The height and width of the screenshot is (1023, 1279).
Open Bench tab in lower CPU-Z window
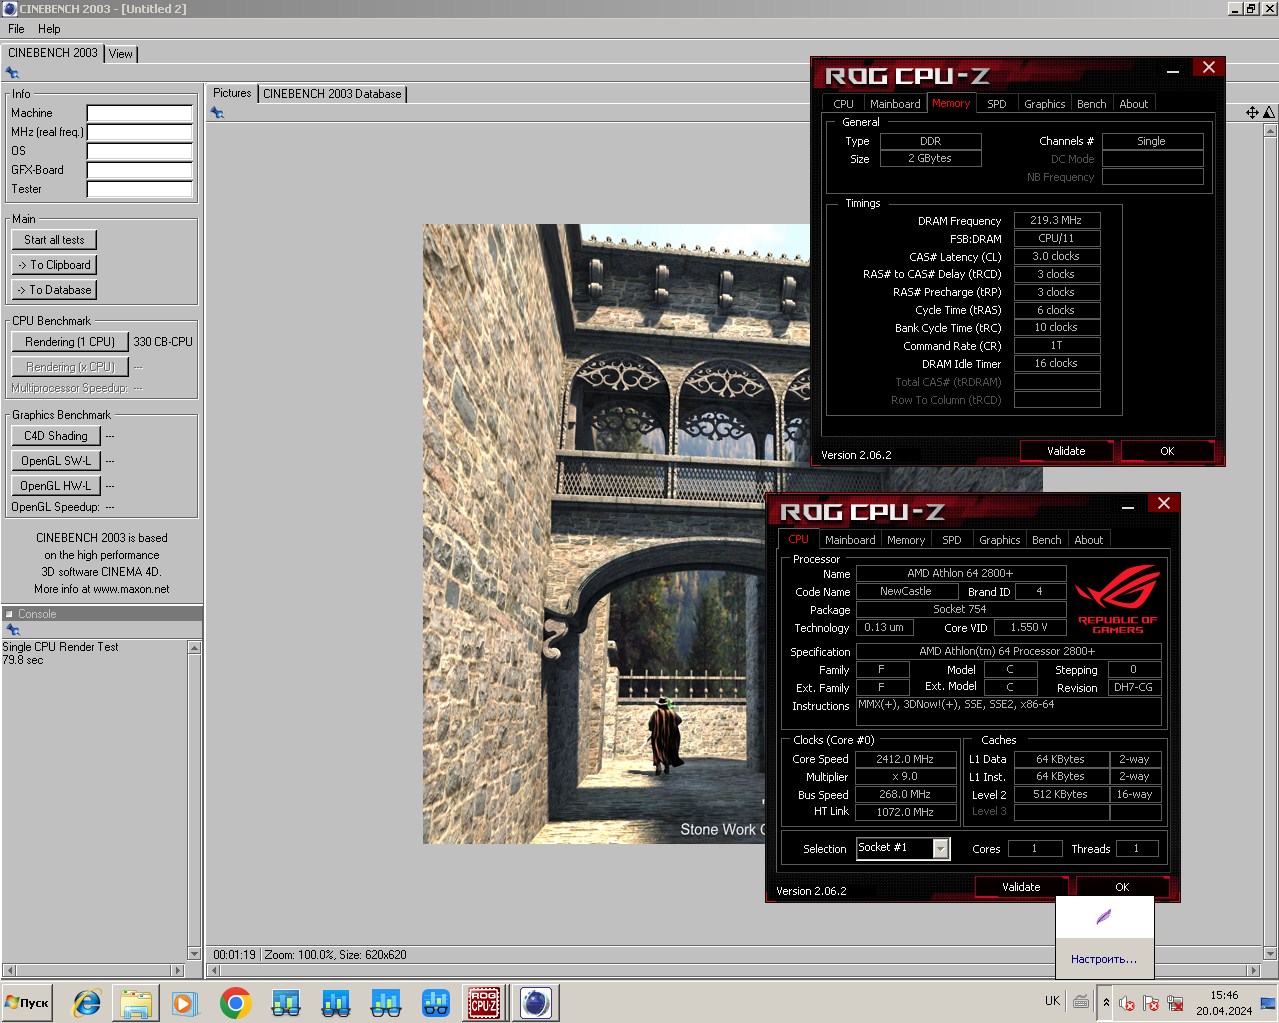click(1047, 540)
